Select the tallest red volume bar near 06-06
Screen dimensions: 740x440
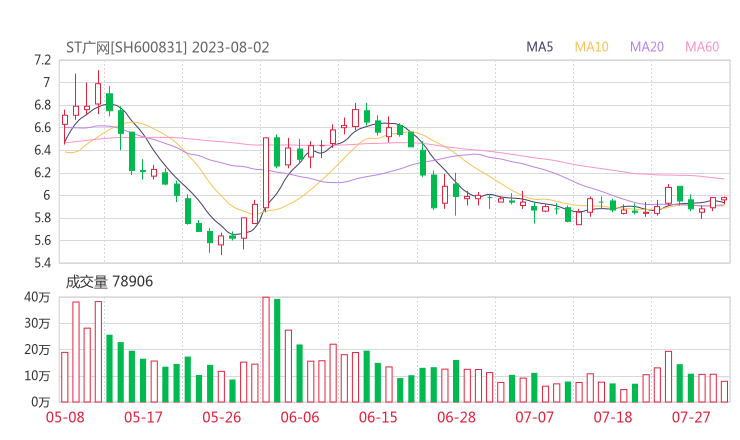[266, 350]
